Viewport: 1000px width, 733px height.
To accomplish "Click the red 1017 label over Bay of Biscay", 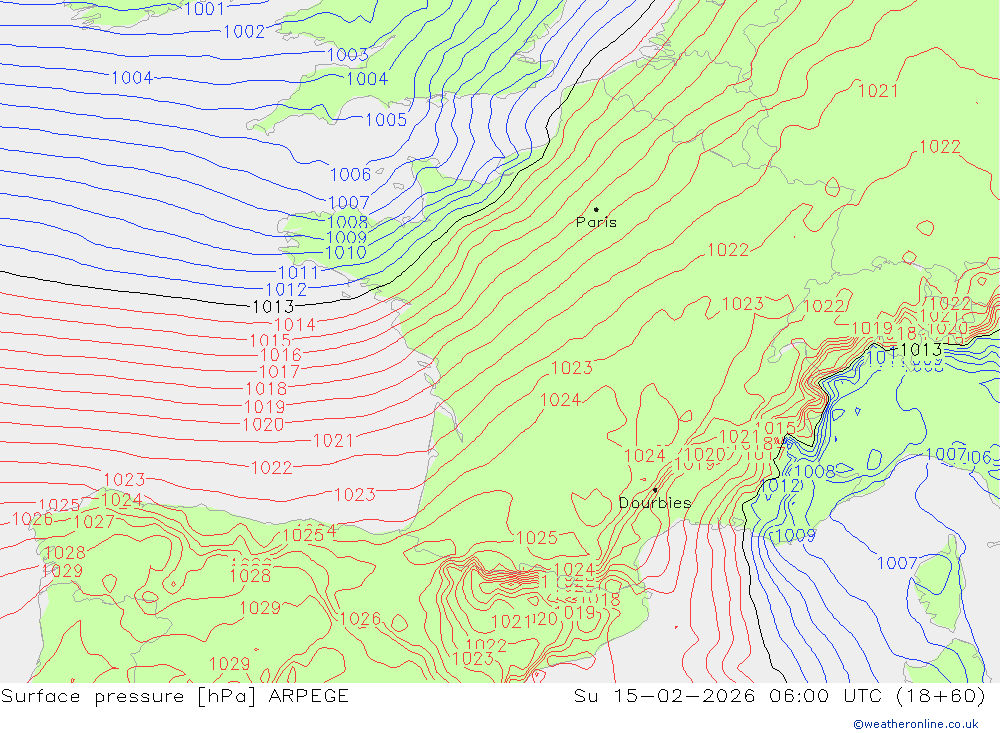I will 279,371.
